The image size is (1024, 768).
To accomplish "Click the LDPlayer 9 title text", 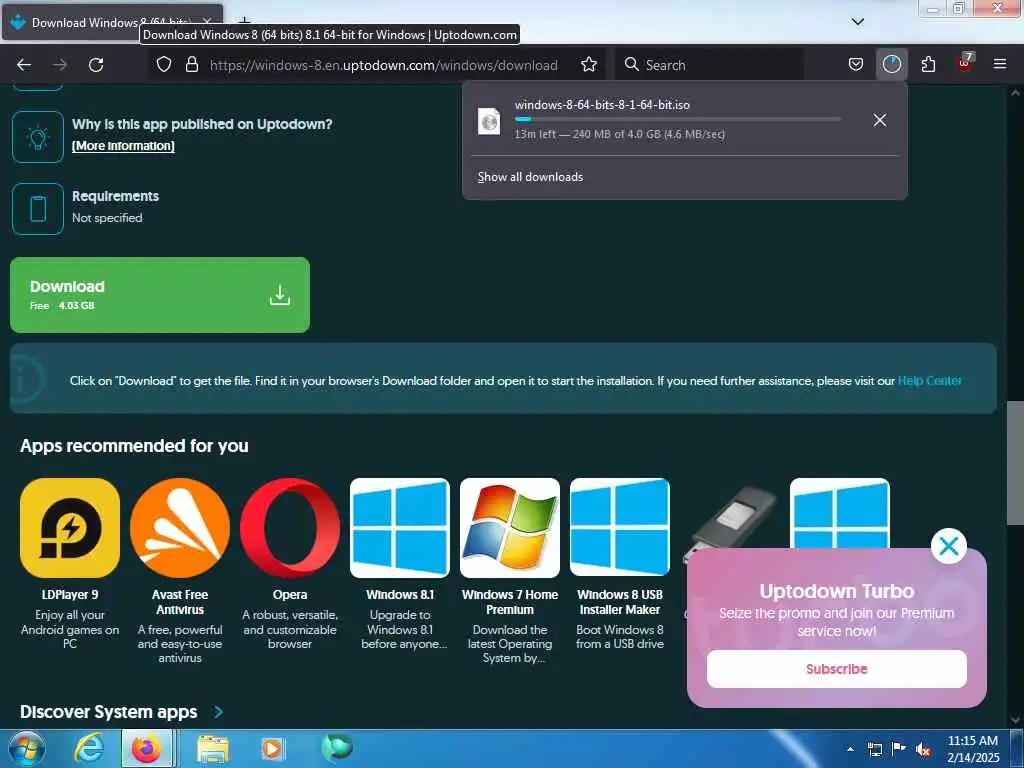I will pos(70,595).
